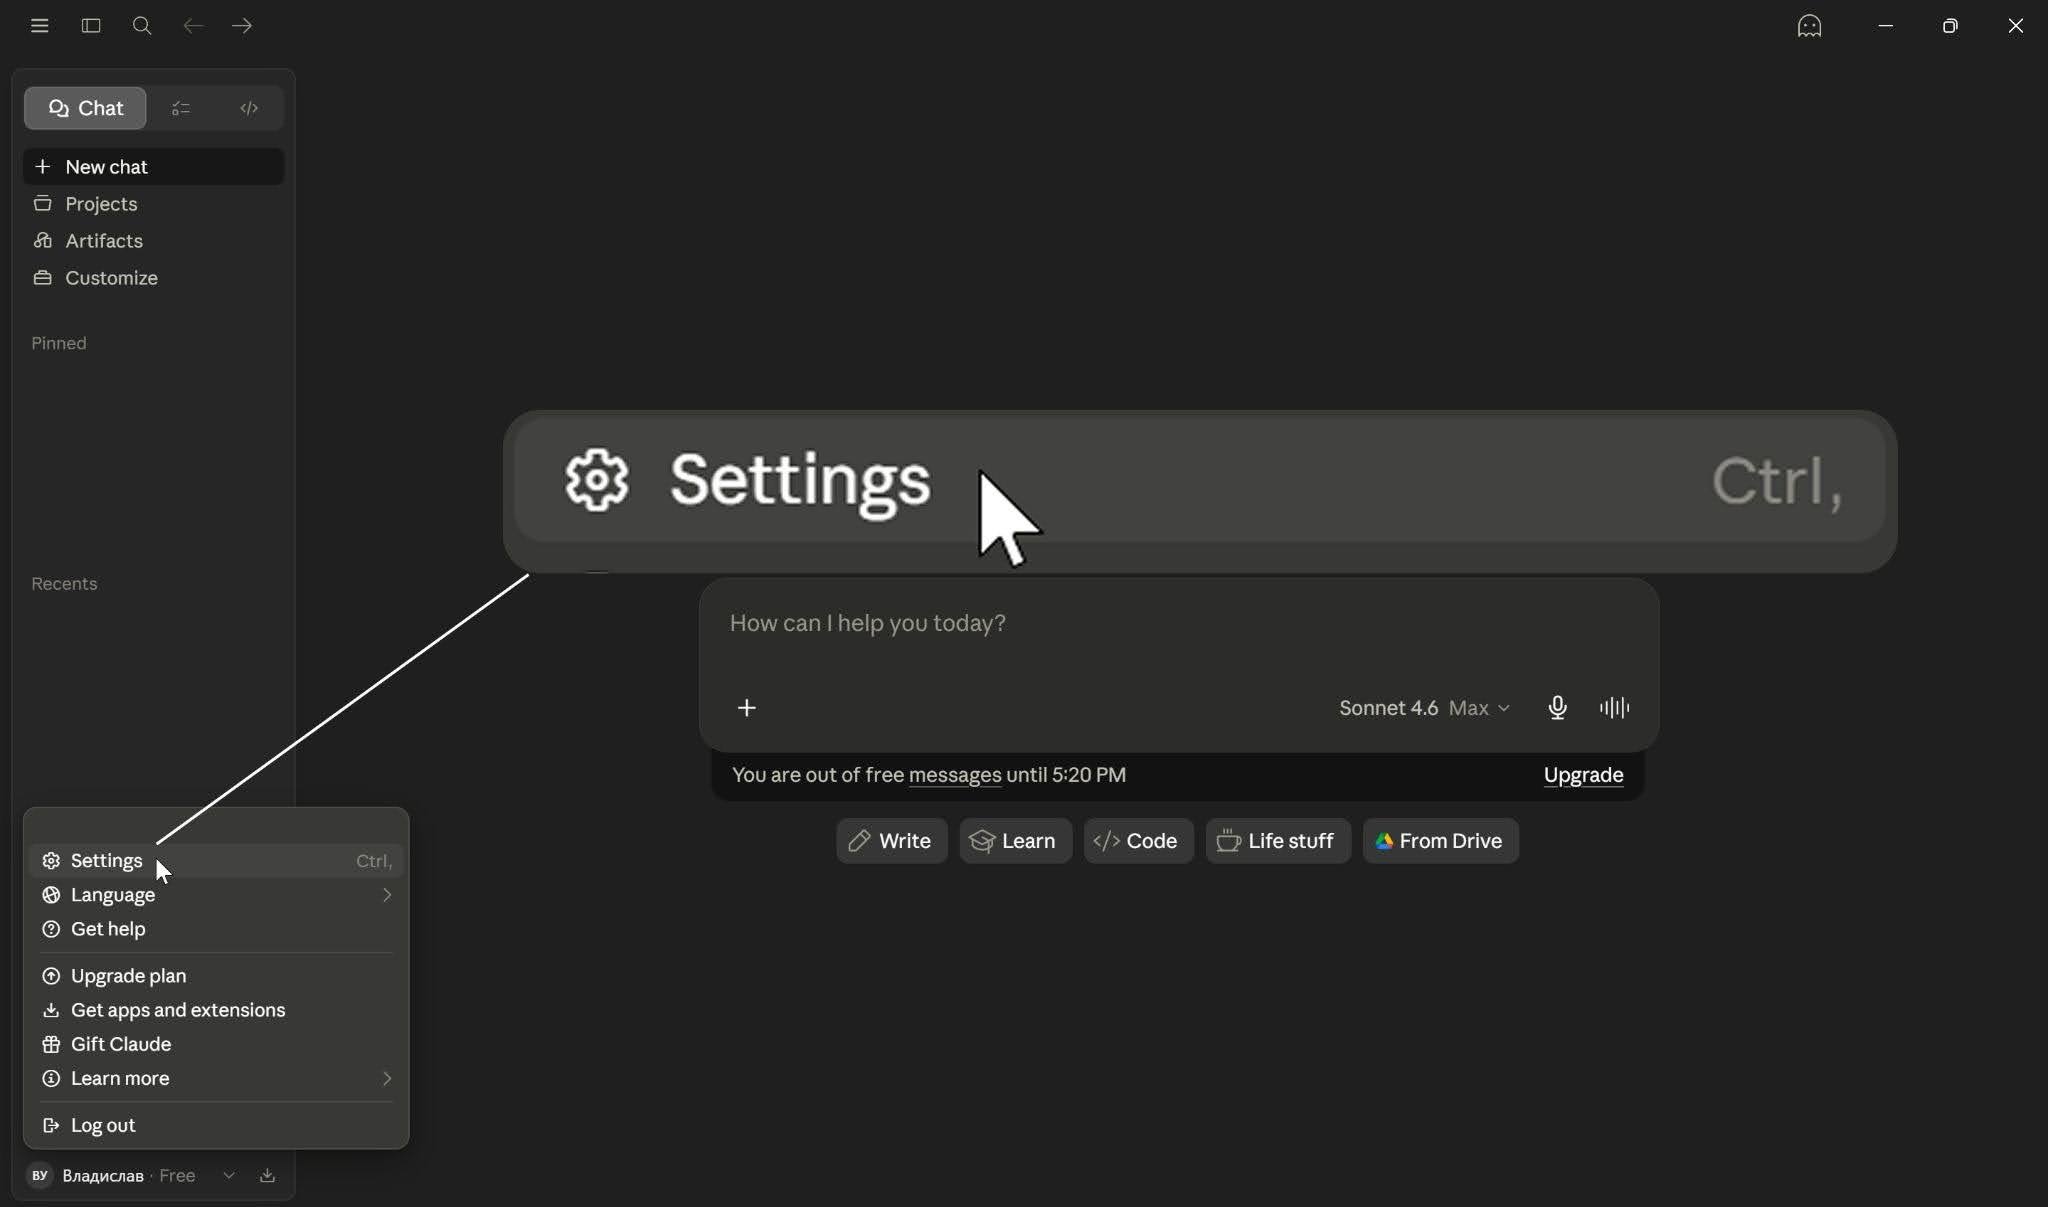Click the download icon beside the user profile
This screenshot has height=1207, width=2048.
pyautogui.click(x=267, y=1176)
